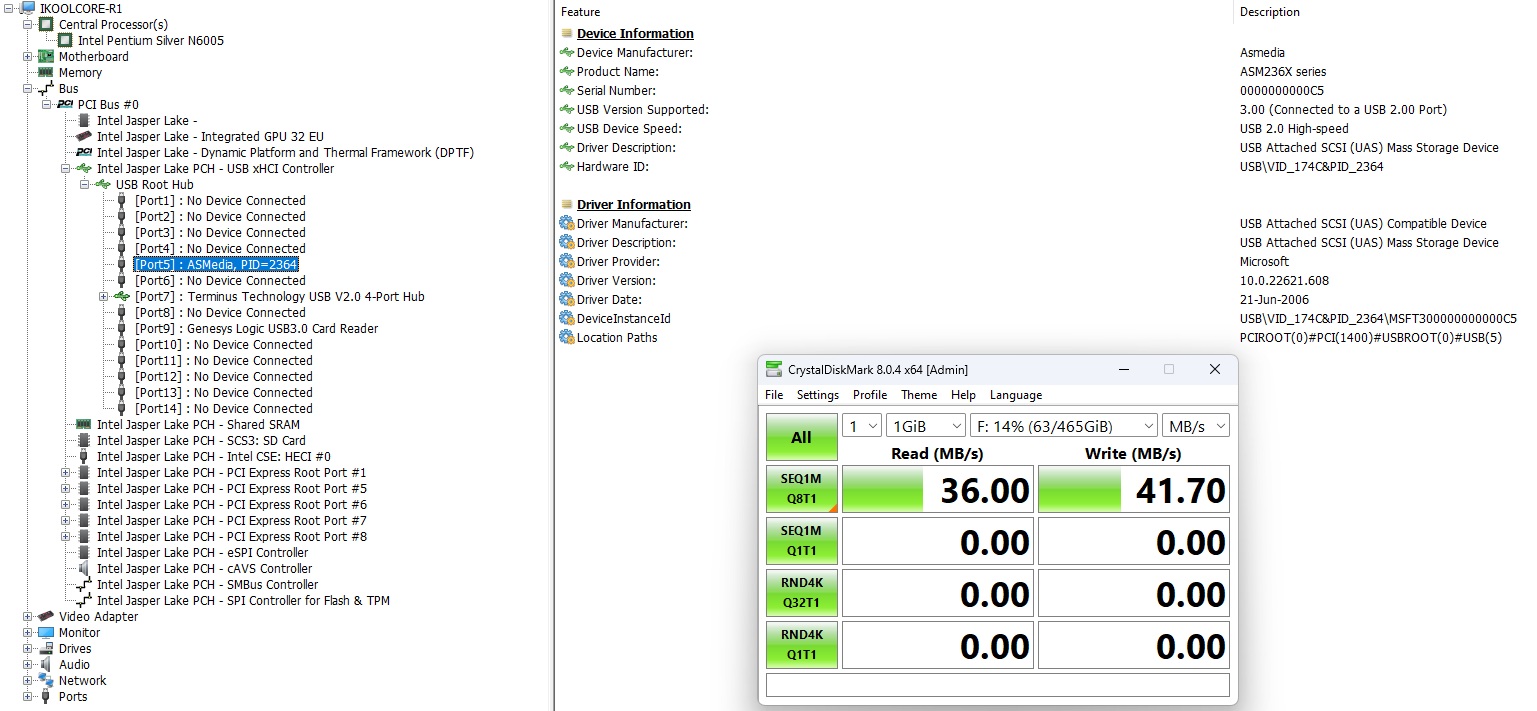Click the gear icon beside Driver Version
The image size is (1537, 711).
(x=567, y=281)
